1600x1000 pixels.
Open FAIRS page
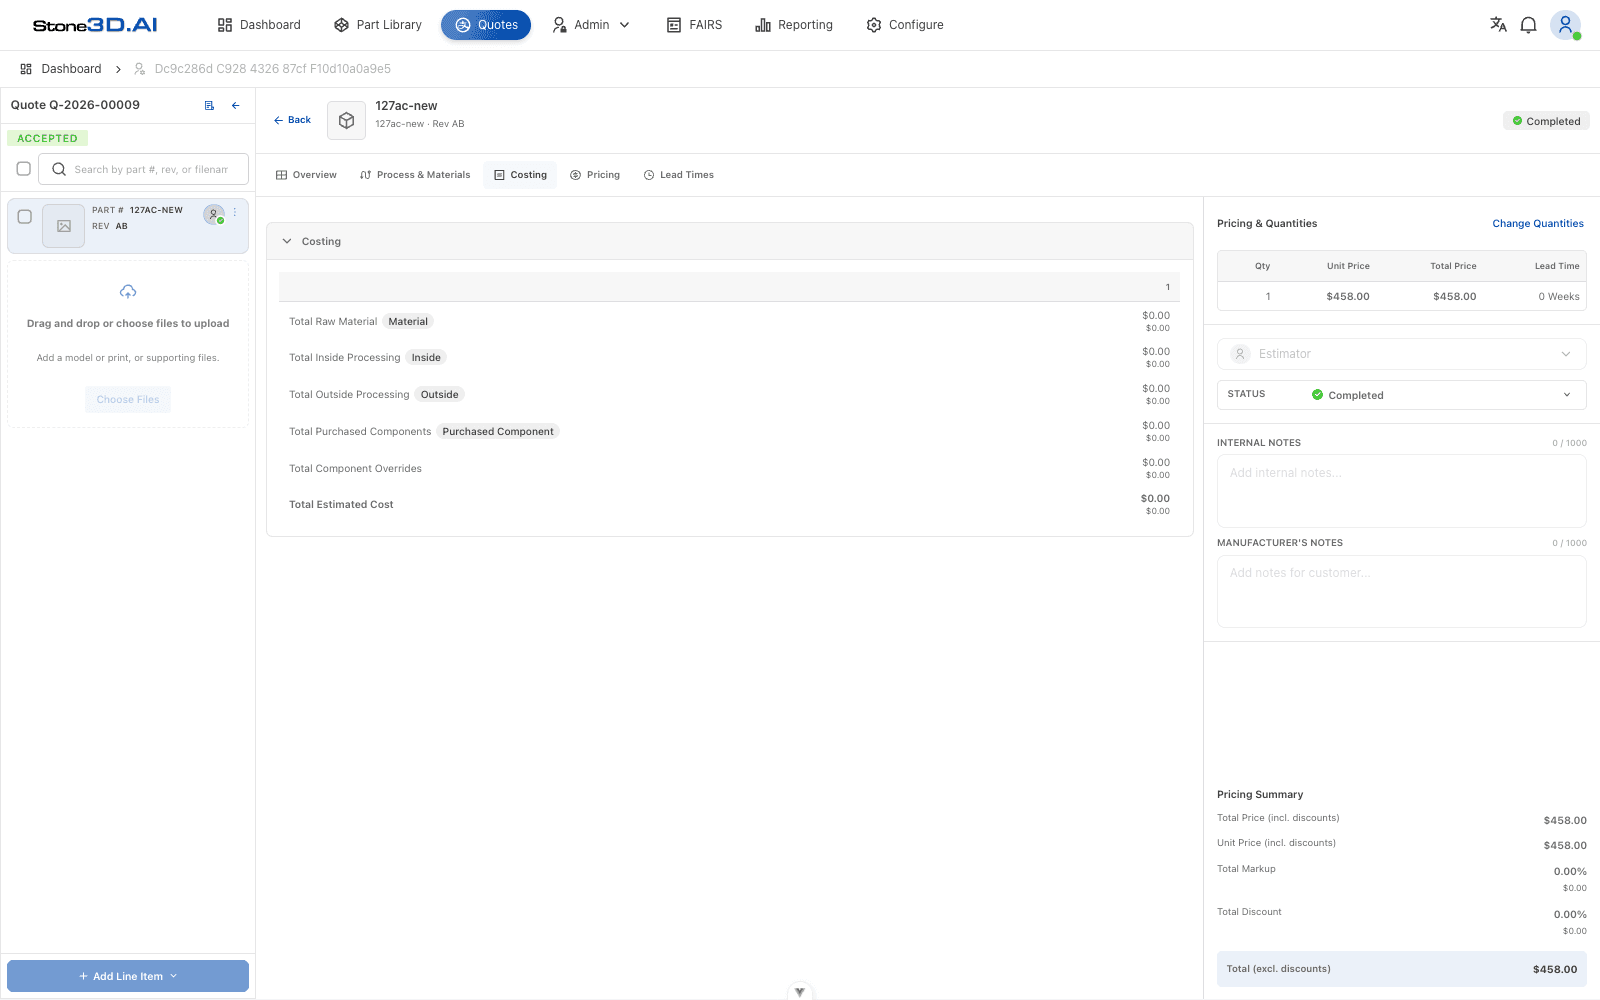pyautogui.click(x=694, y=25)
